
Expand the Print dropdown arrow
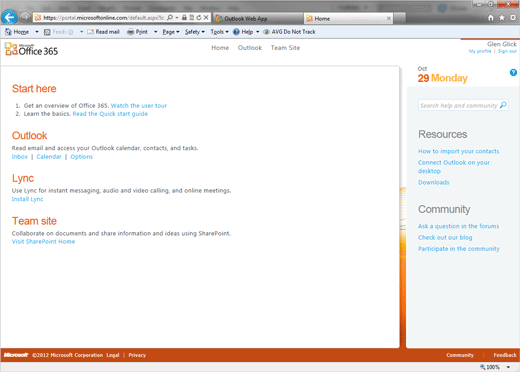[155, 32]
